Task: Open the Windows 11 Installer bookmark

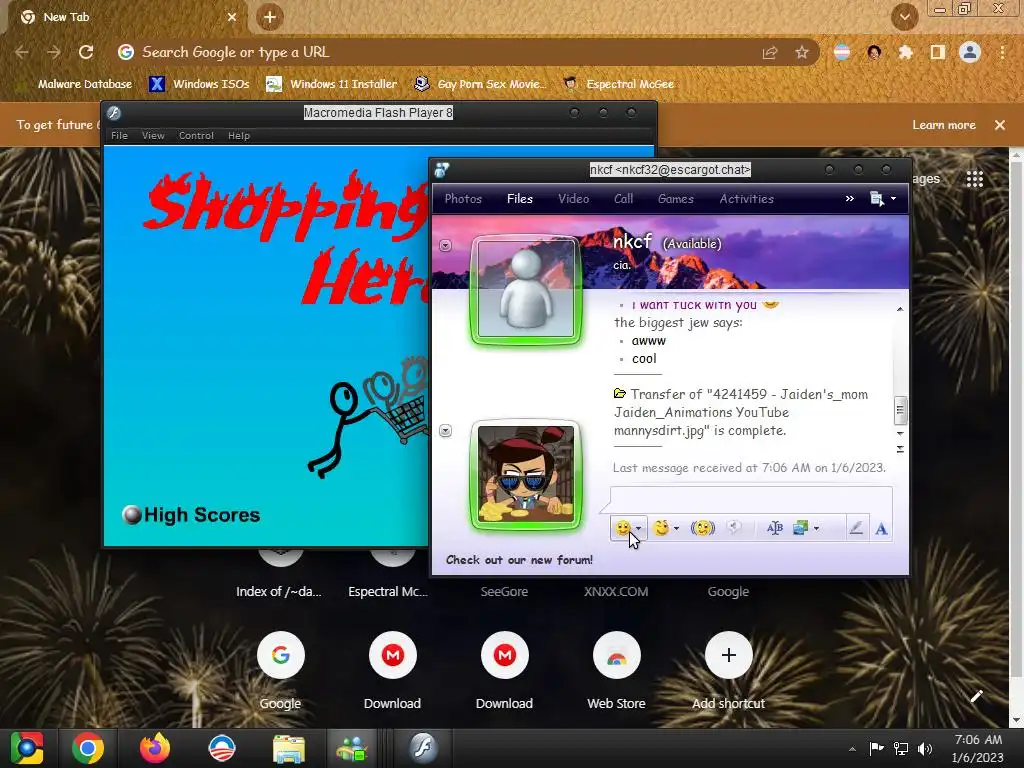Action: 332,84
